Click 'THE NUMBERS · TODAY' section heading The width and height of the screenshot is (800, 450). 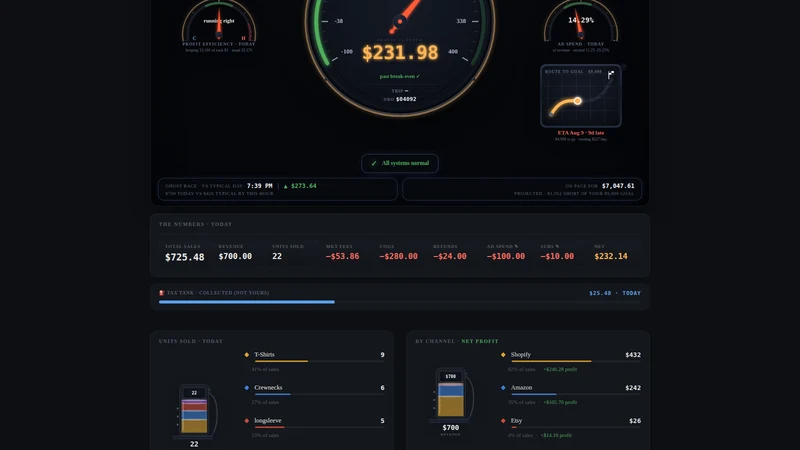[x=195, y=224]
